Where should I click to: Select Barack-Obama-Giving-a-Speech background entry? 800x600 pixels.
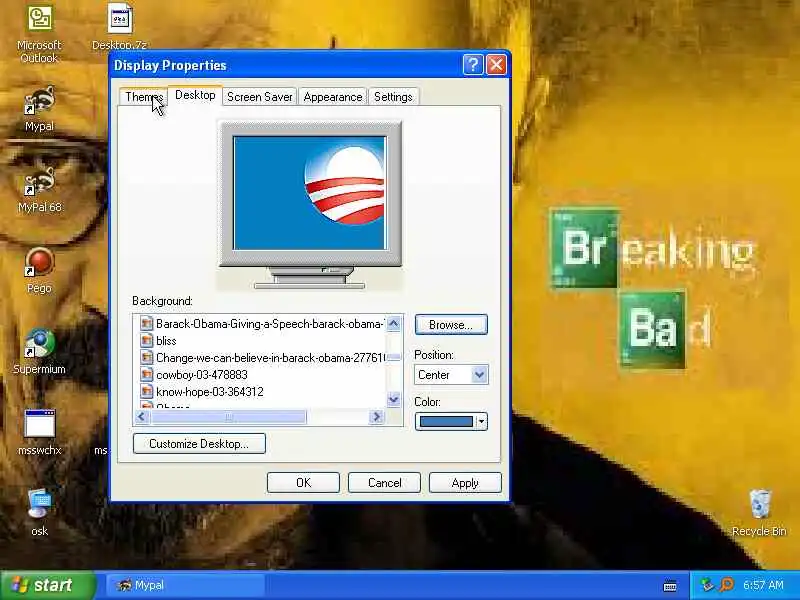tap(260, 323)
